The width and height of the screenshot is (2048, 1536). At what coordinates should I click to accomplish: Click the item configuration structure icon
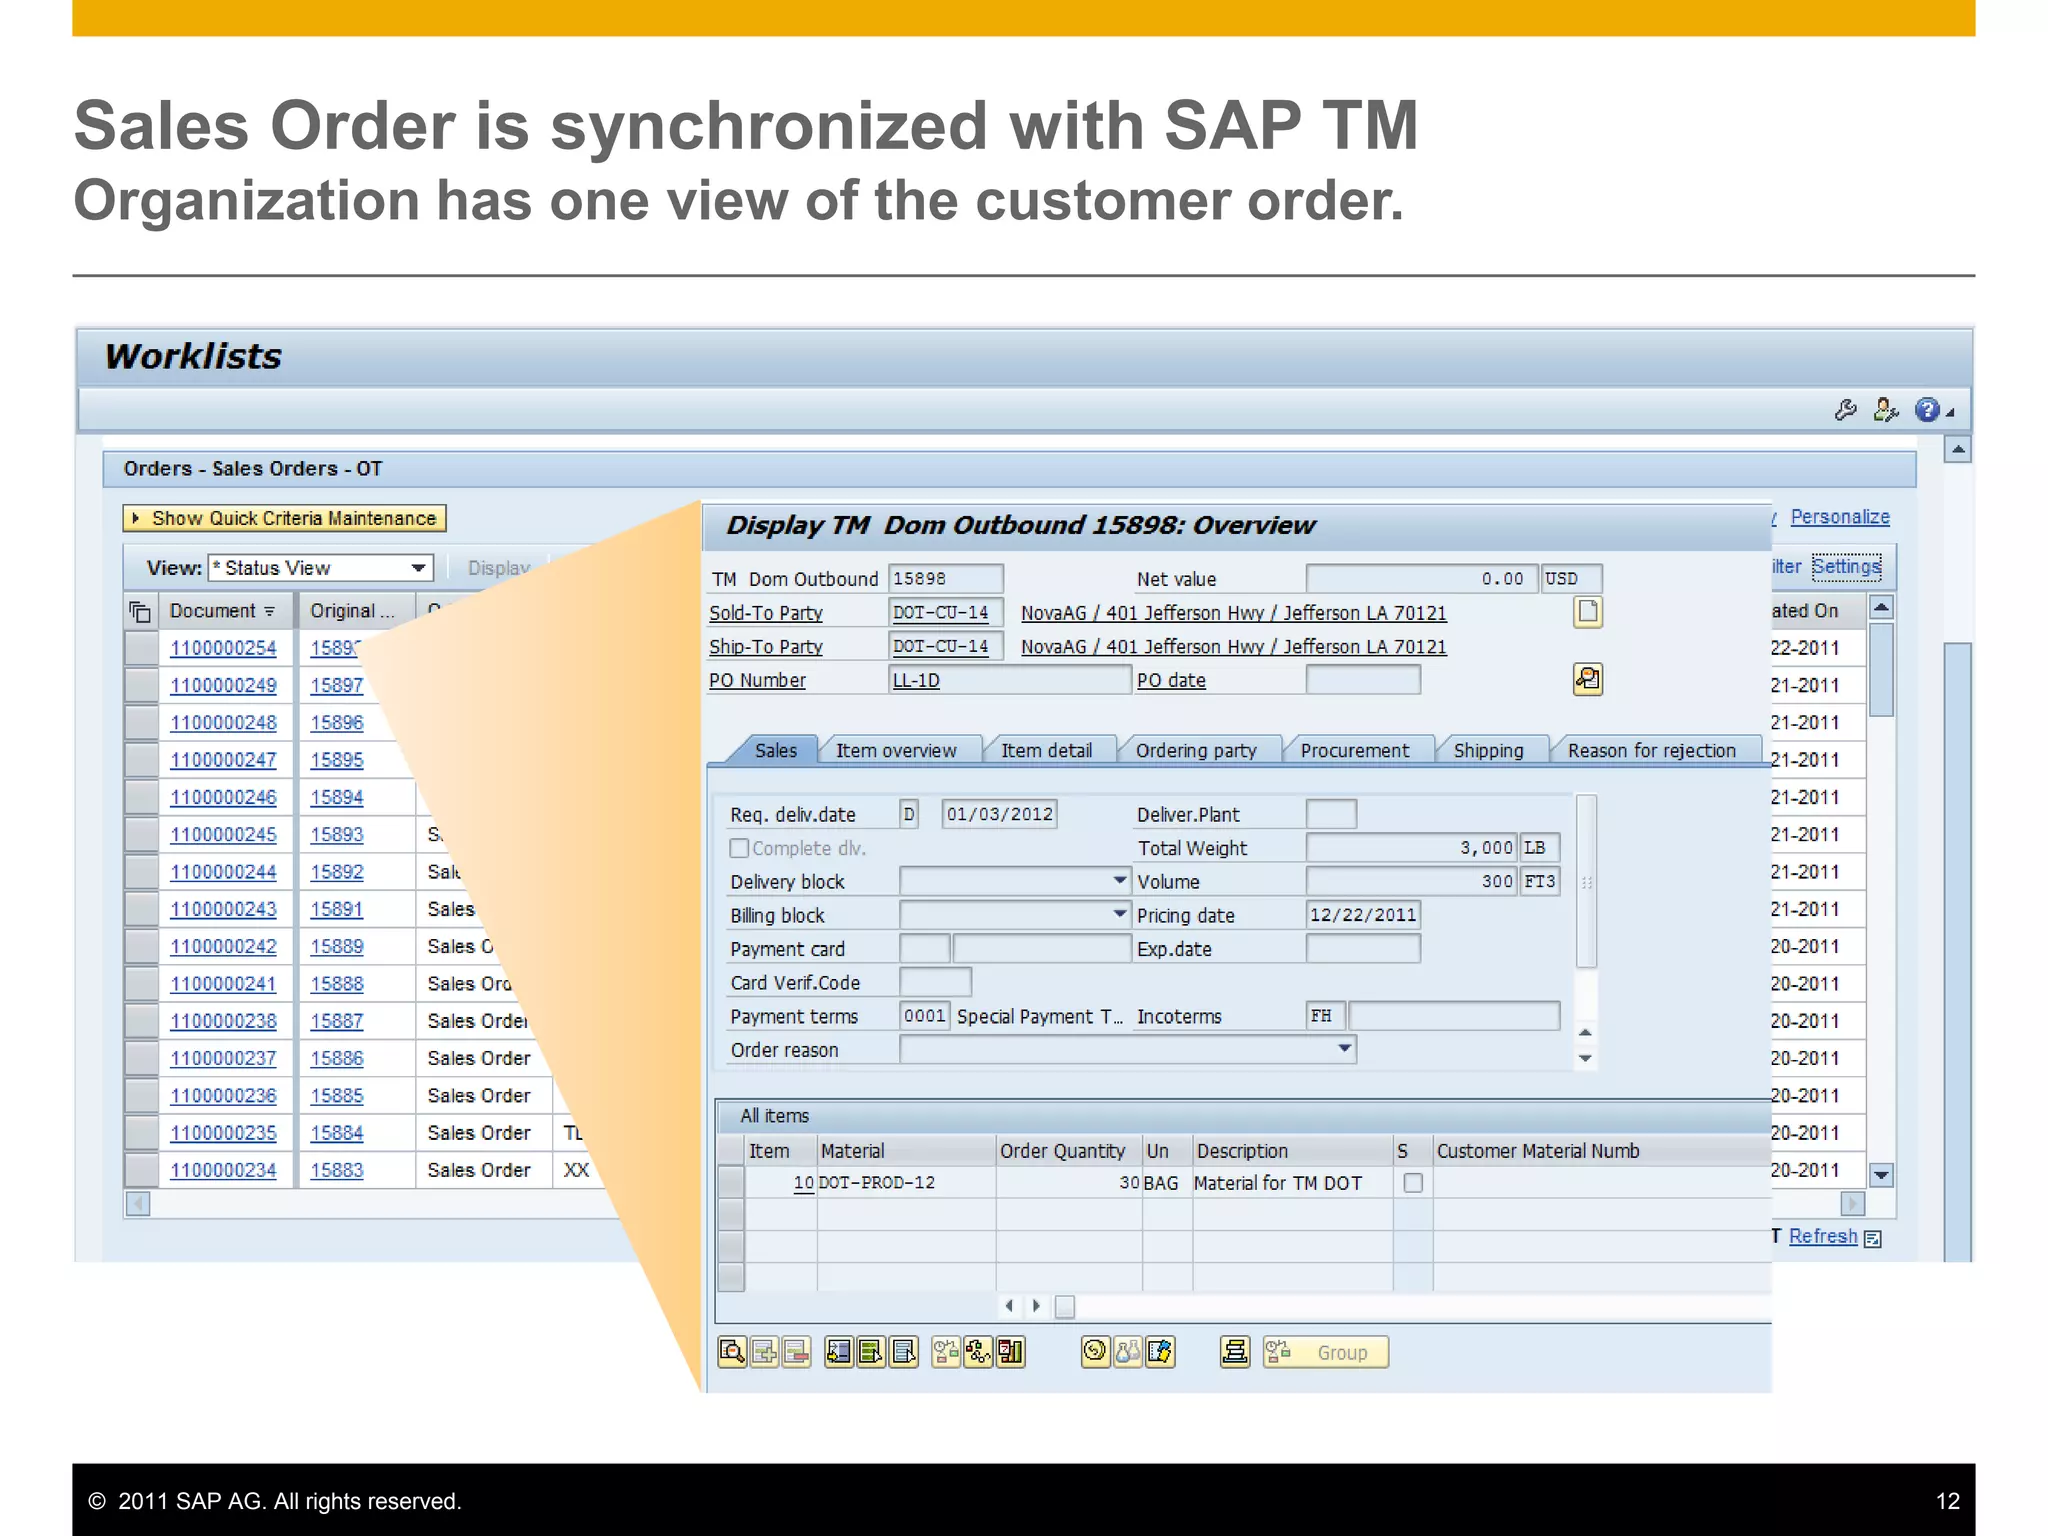[x=978, y=1352]
